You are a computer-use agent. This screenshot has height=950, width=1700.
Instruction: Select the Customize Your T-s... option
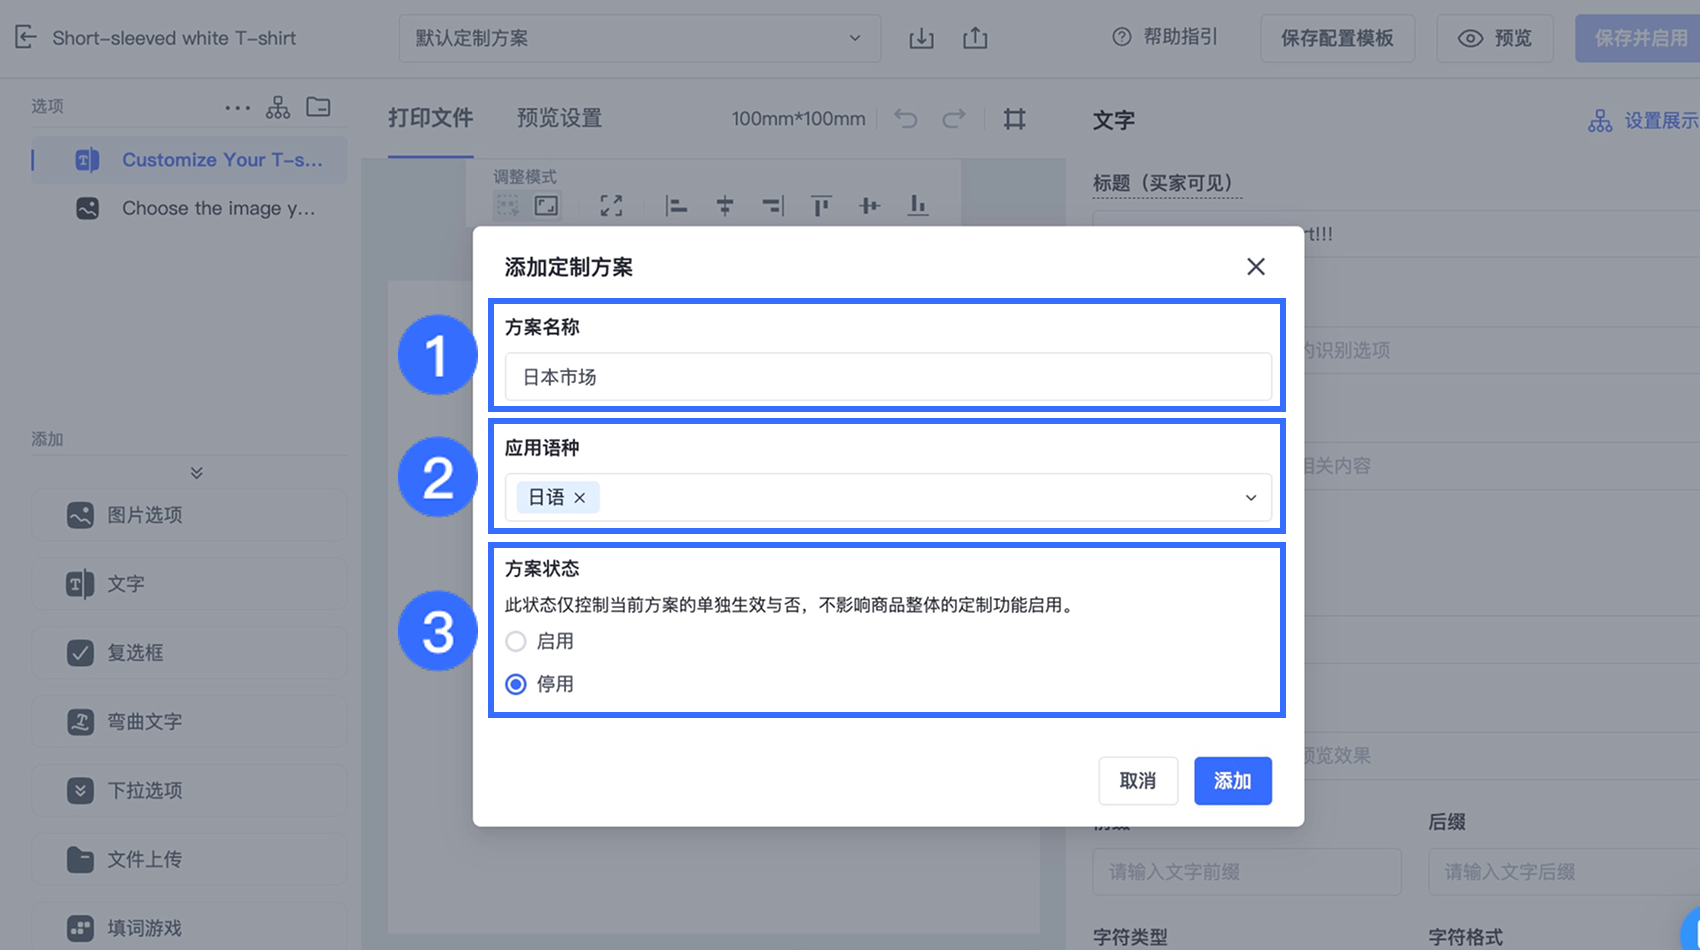190,160
